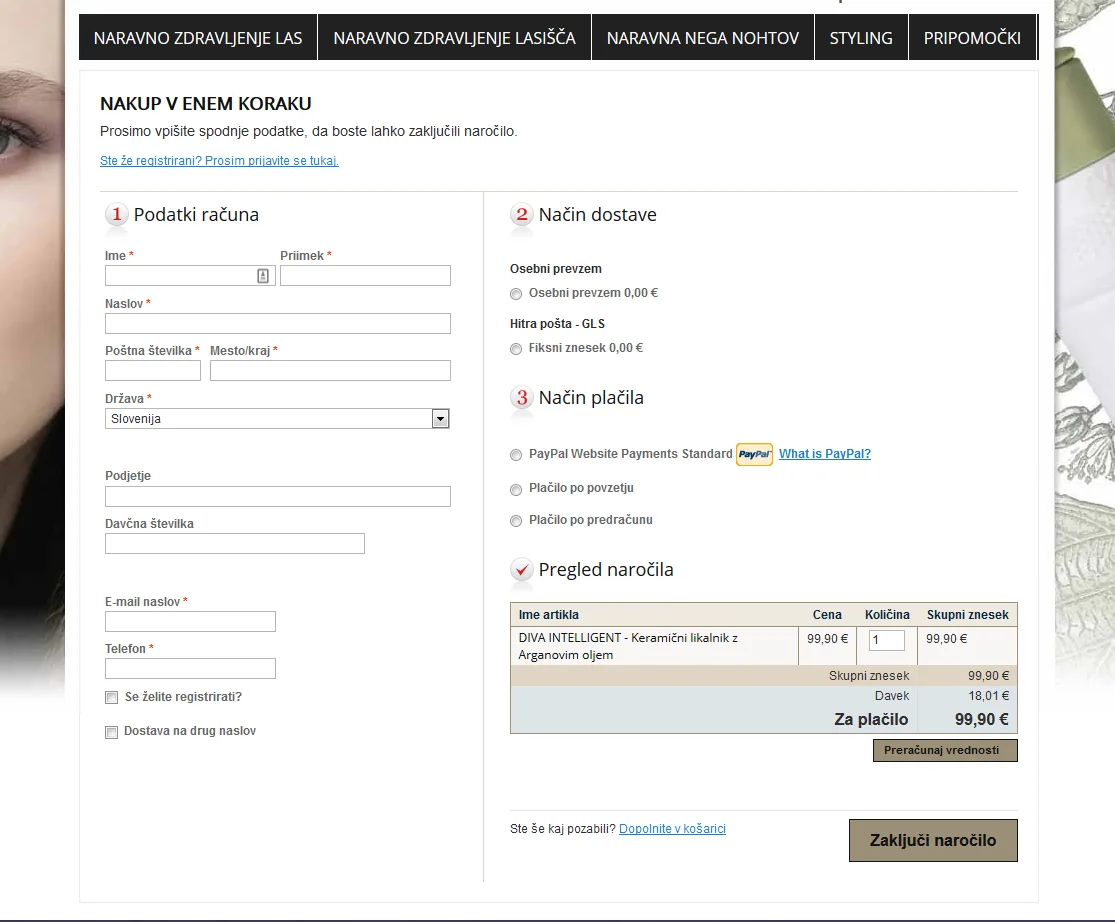The width and height of the screenshot is (1115, 922).
Task: Focus the Priimek input field
Action: [x=366, y=276]
